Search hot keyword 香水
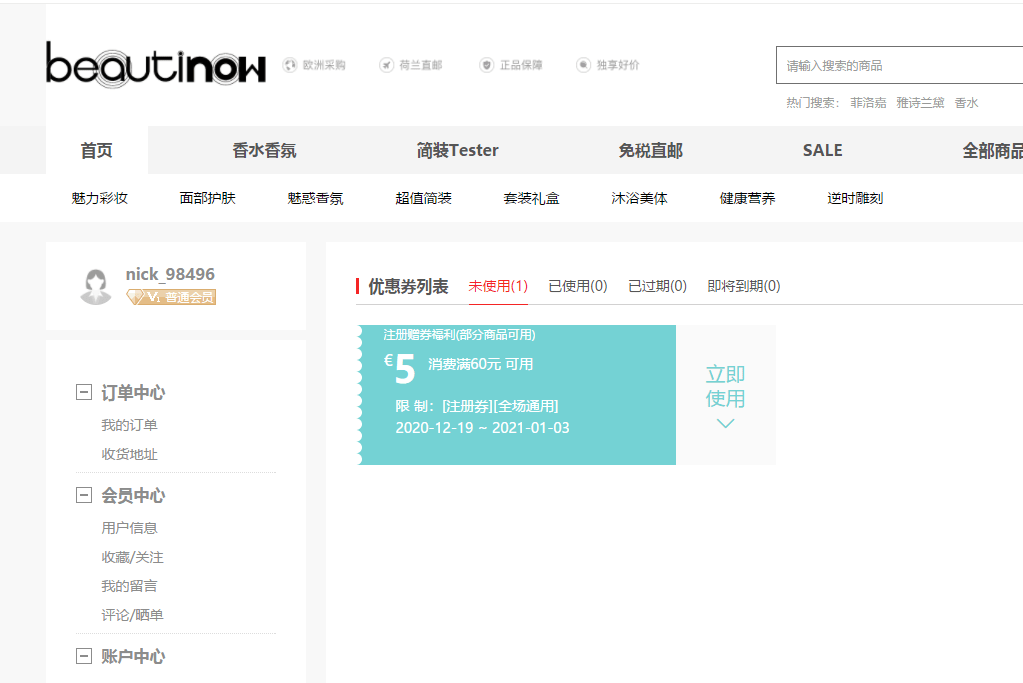Image resolution: width=1023 pixels, height=683 pixels. pos(966,103)
